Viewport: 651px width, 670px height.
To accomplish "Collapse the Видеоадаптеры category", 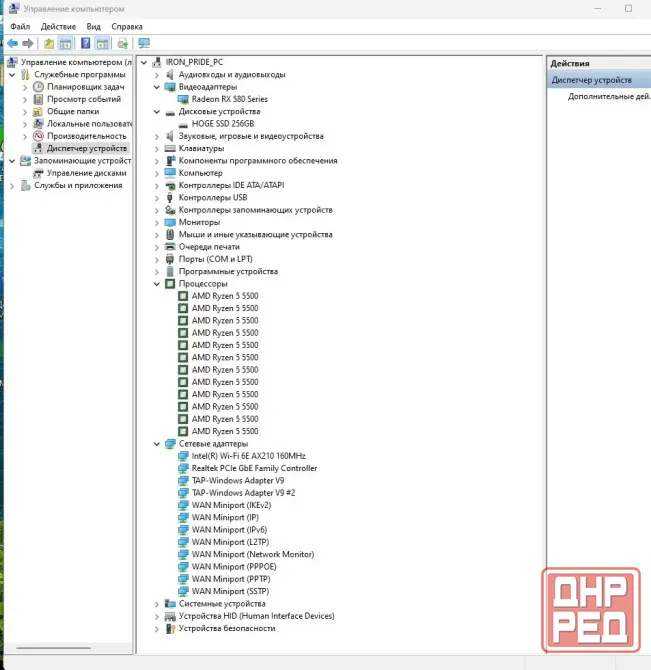I will 157,87.
